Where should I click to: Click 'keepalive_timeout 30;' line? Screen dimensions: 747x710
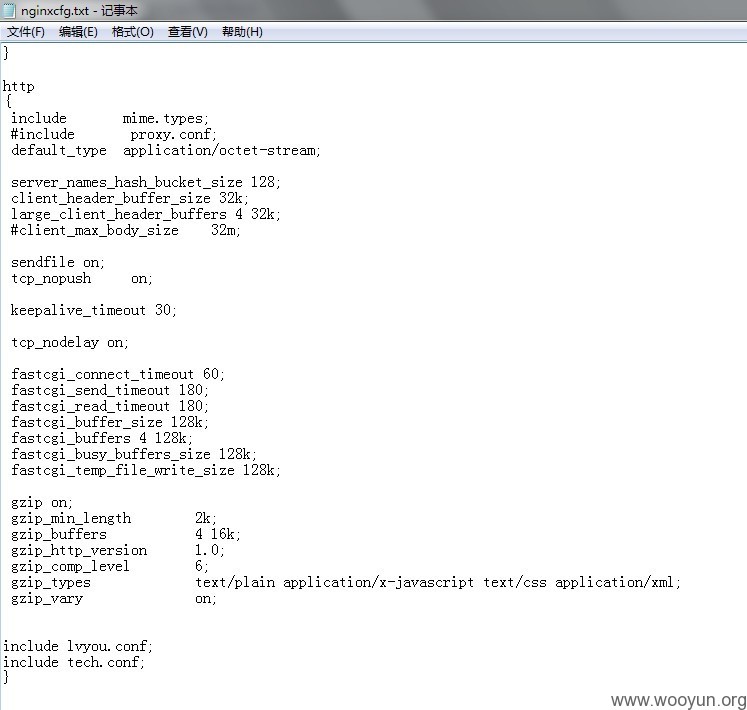[94, 310]
